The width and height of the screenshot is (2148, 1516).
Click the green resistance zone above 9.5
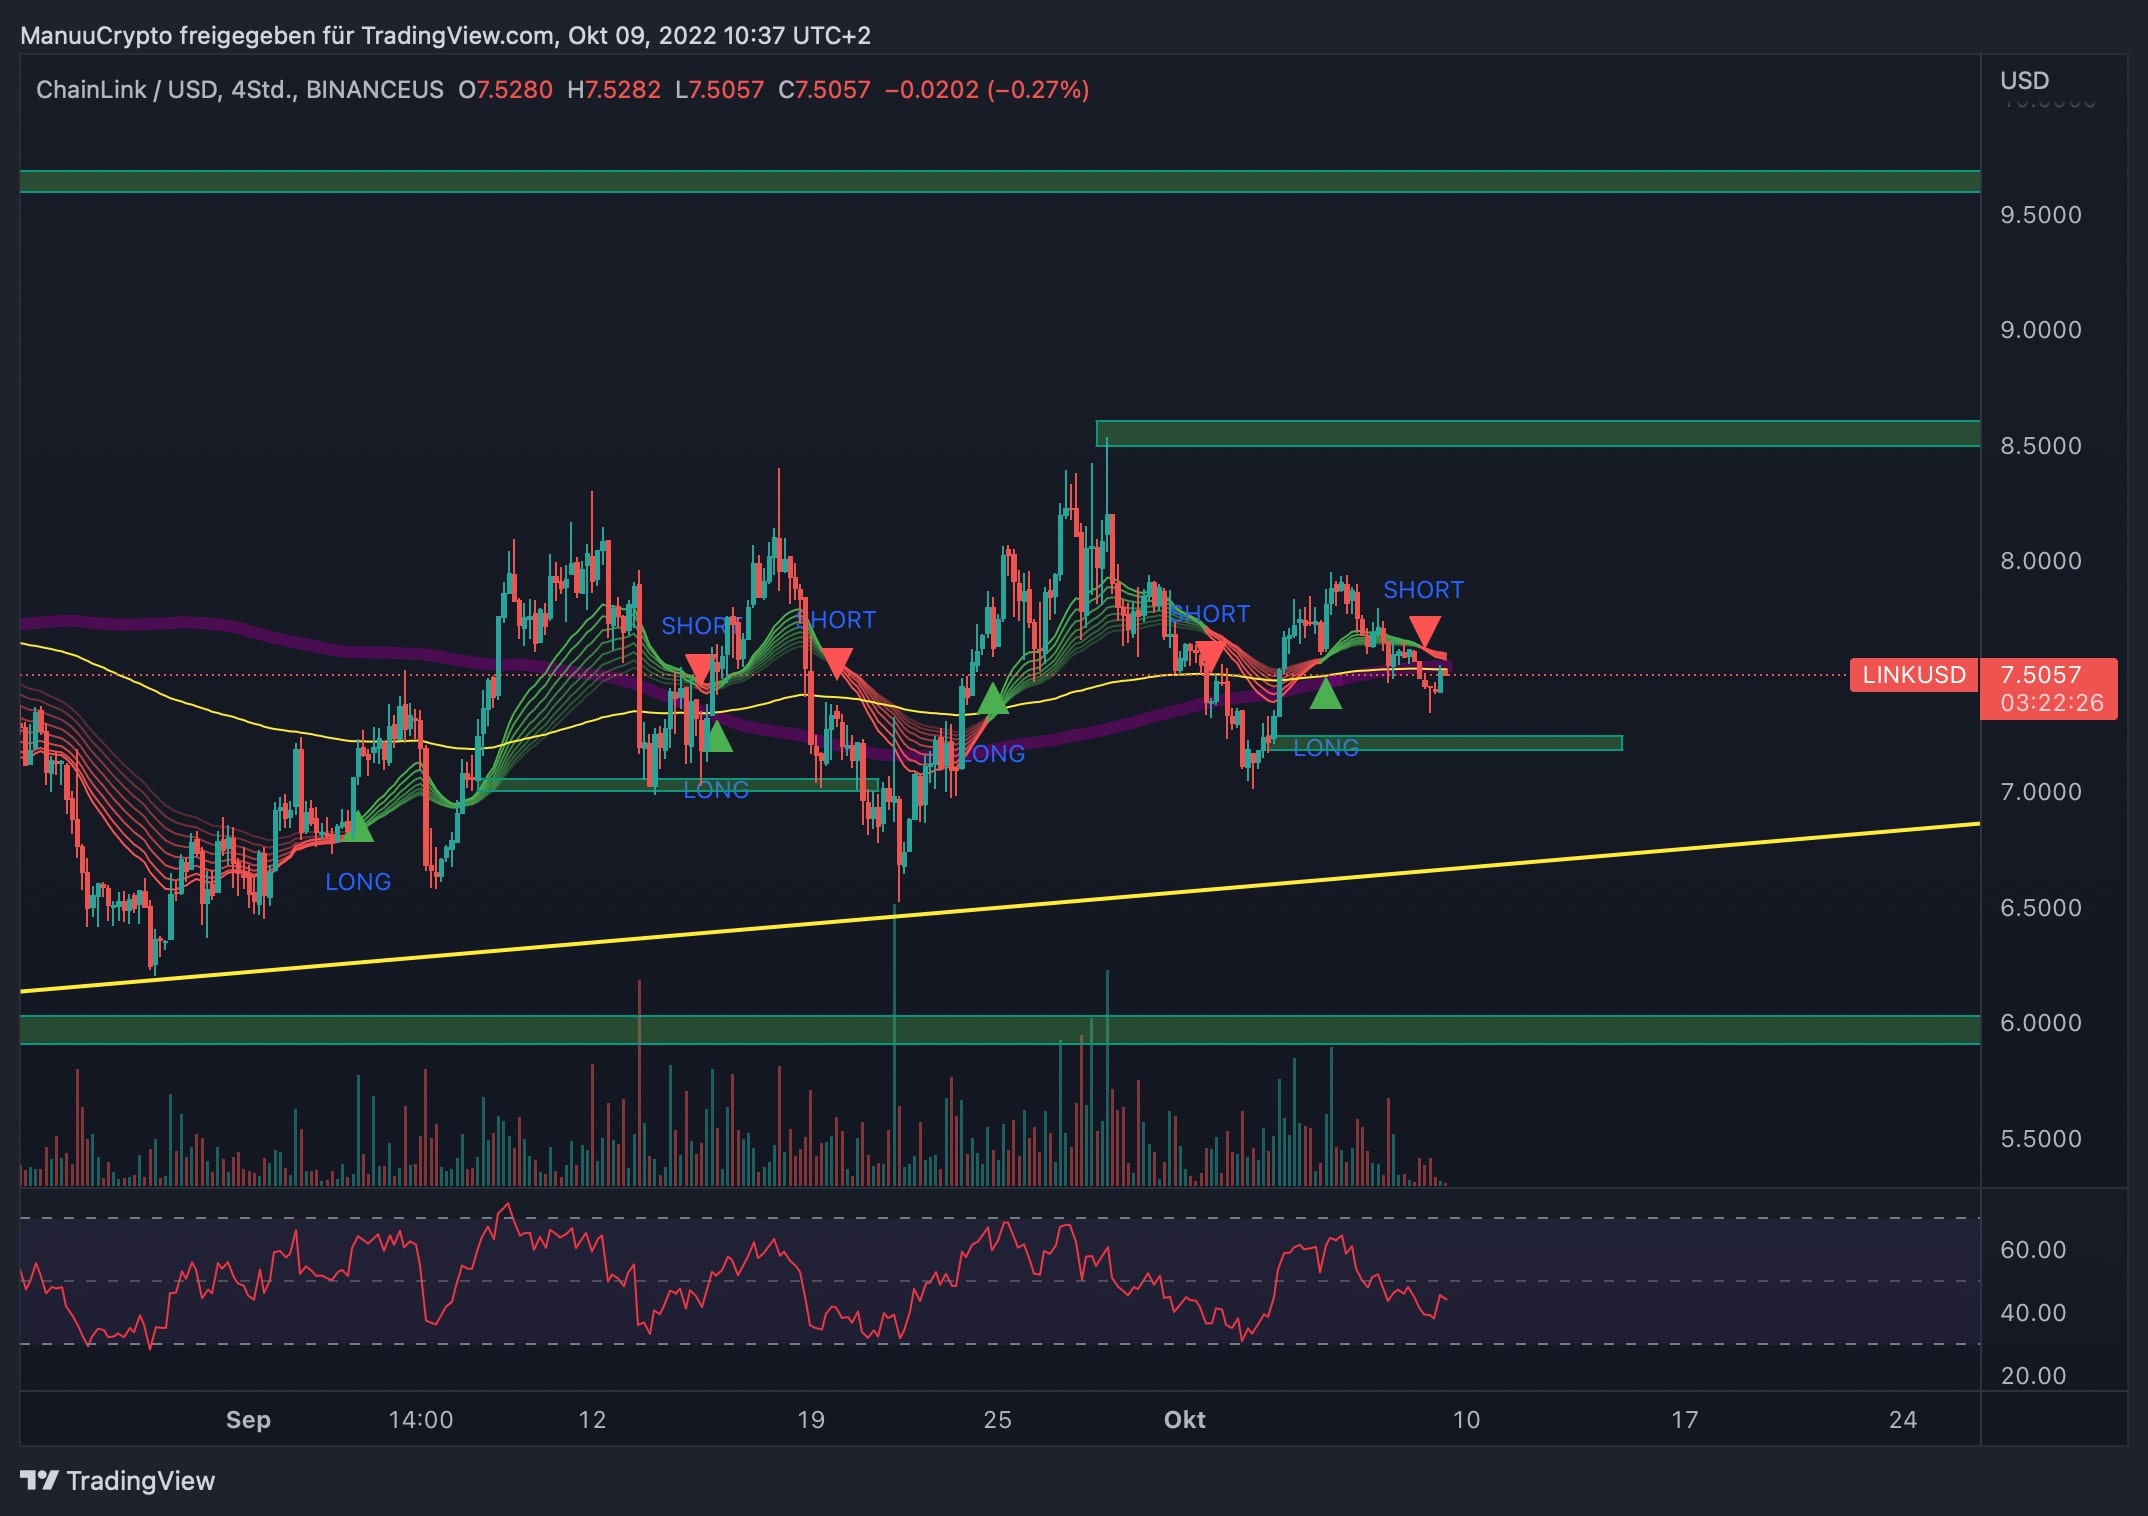tap(1000, 181)
